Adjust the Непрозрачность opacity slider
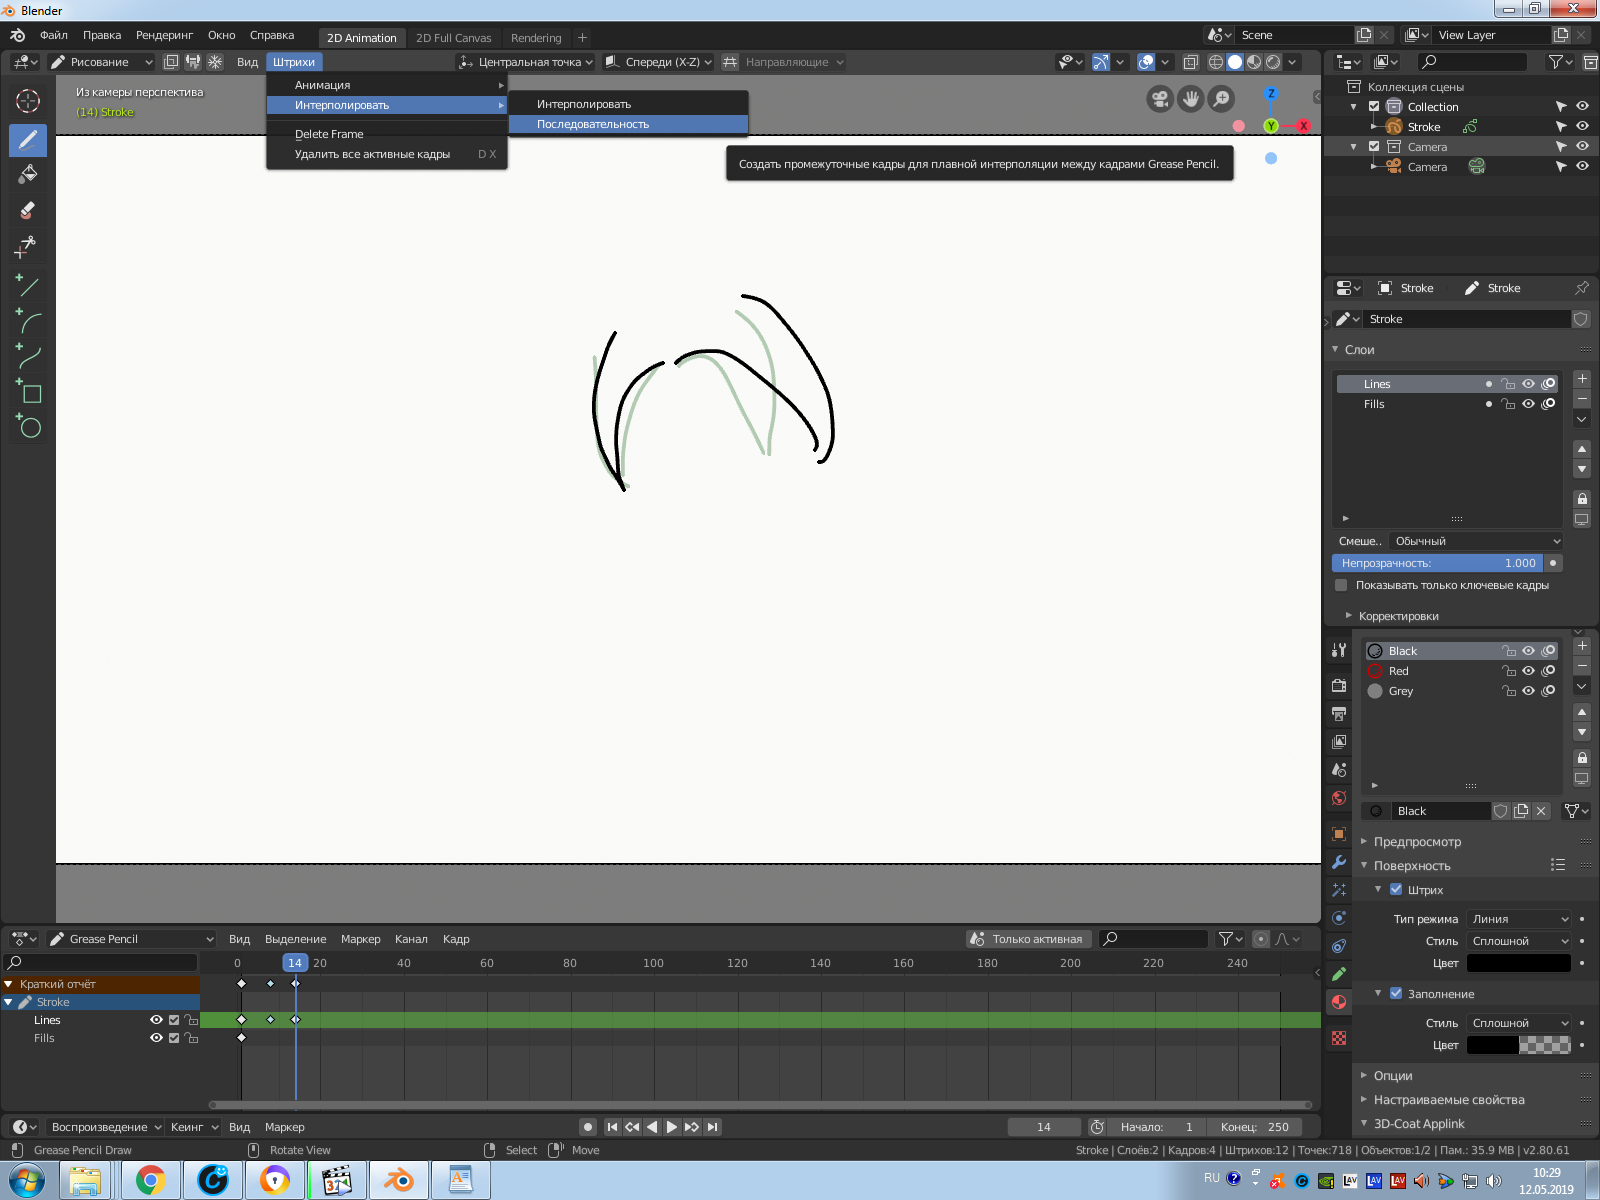The width and height of the screenshot is (1600, 1200). click(1437, 563)
